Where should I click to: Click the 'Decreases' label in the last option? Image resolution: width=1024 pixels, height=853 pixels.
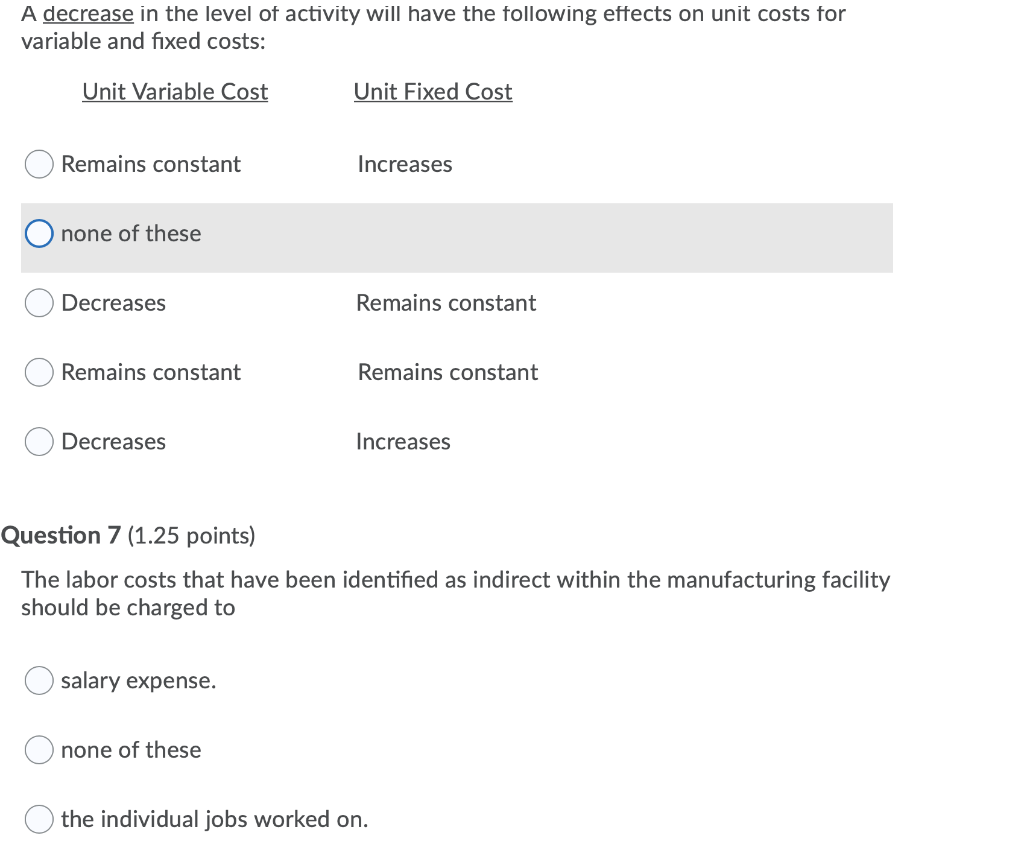pos(112,441)
